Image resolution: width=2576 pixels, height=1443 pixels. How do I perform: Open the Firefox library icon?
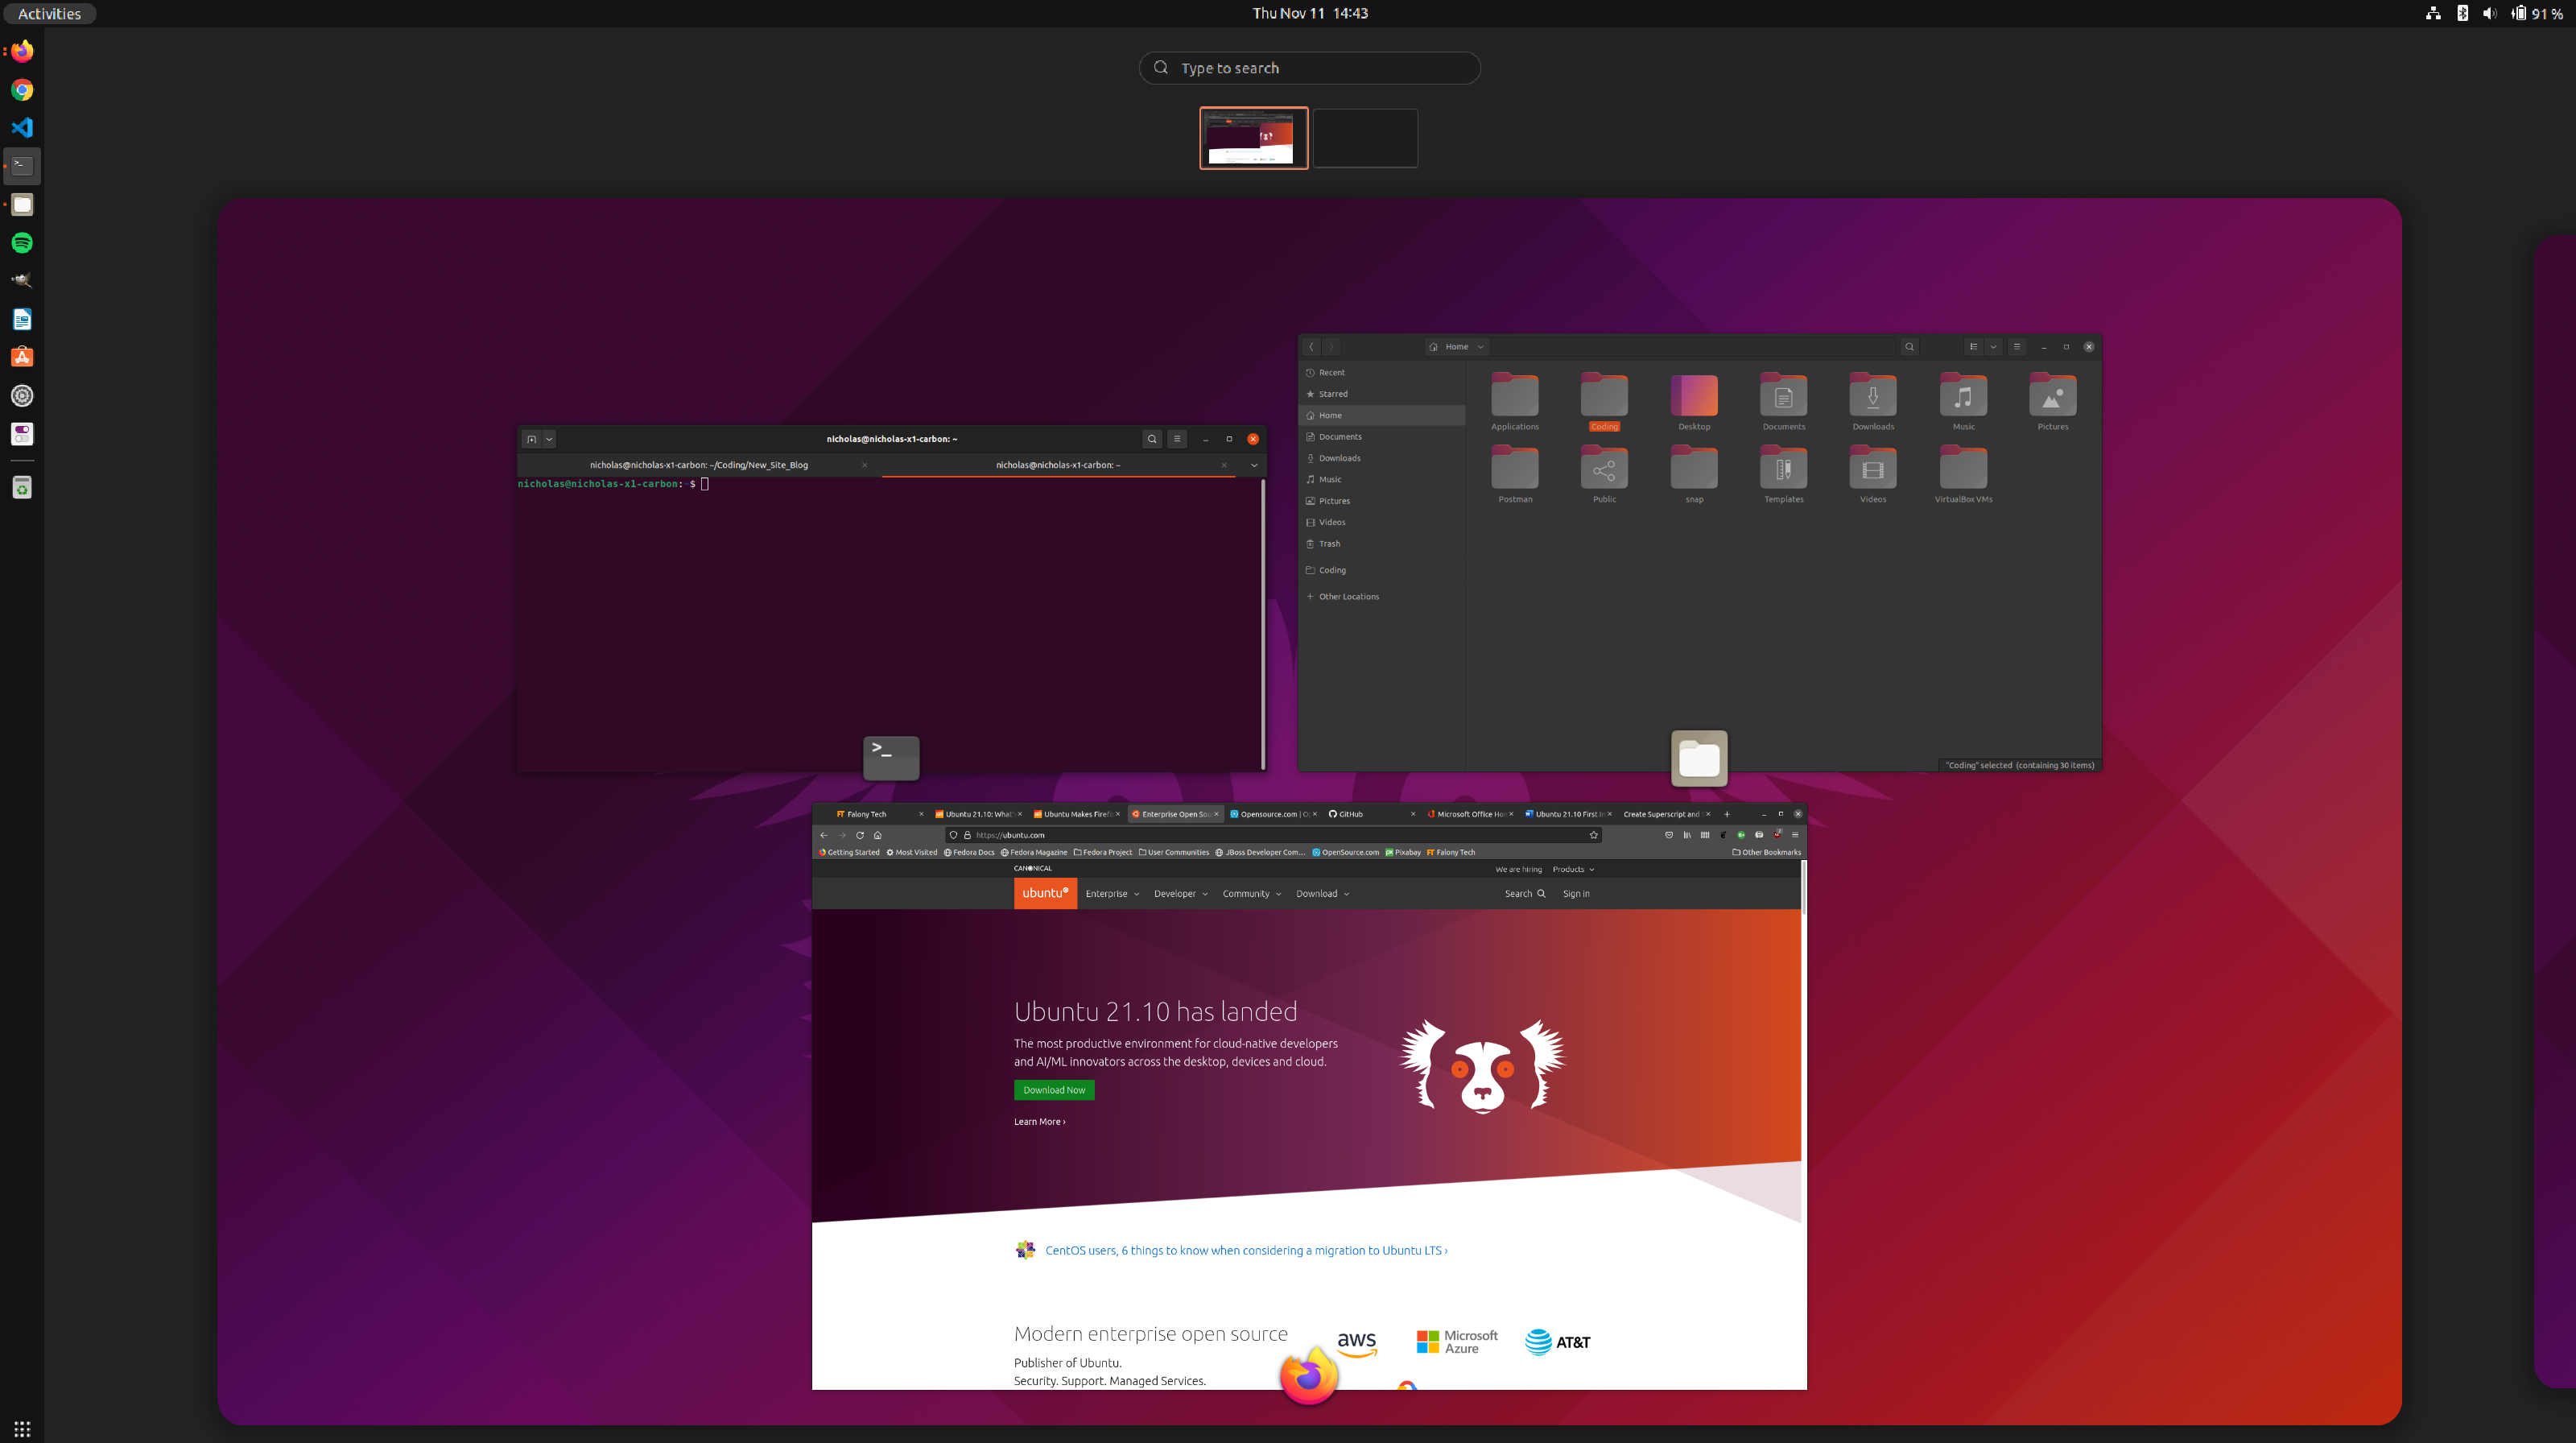(1687, 835)
